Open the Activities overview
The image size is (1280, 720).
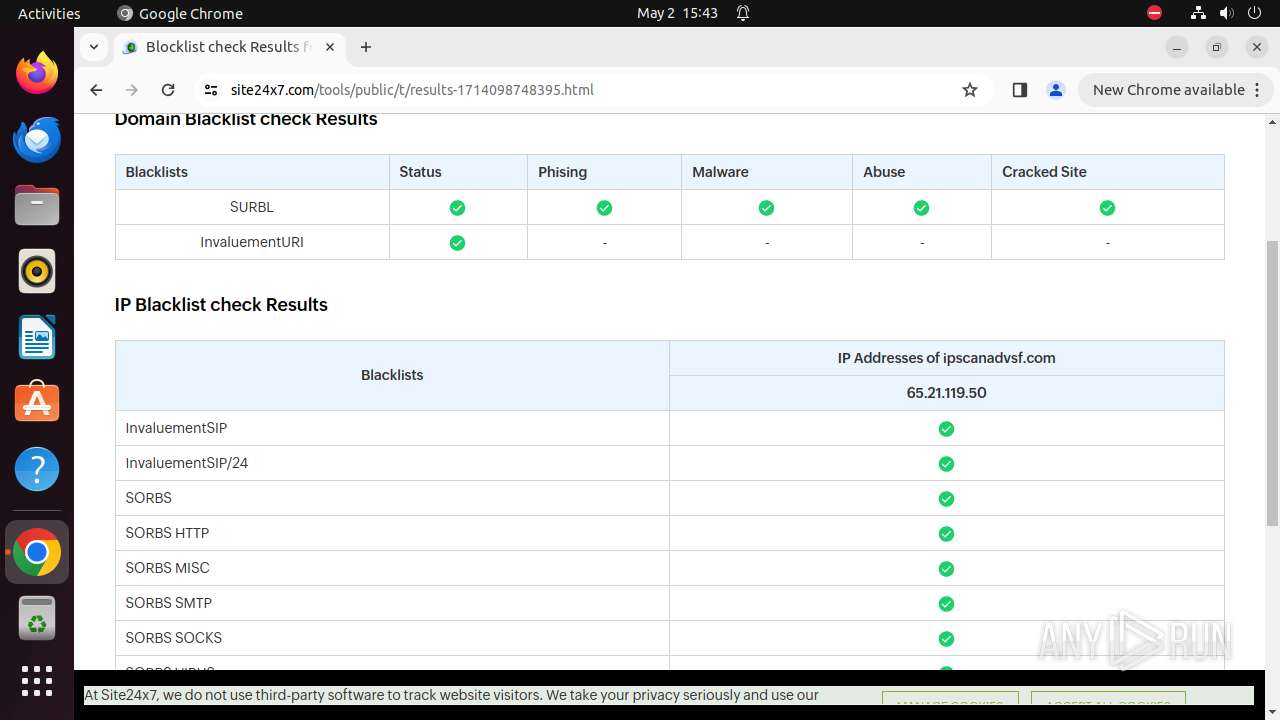pos(49,13)
